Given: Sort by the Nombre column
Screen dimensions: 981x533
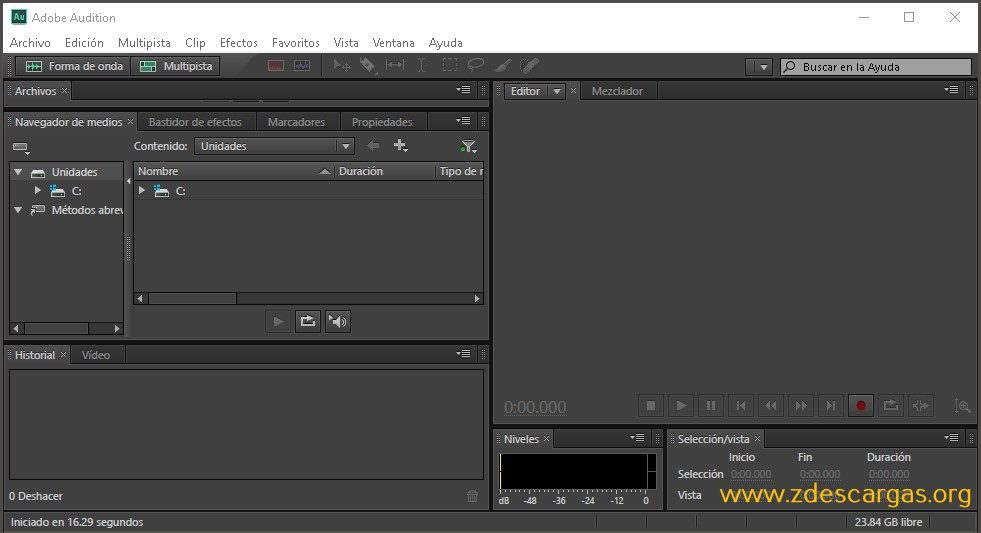Looking at the screenshot, I should tap(234, 171).
